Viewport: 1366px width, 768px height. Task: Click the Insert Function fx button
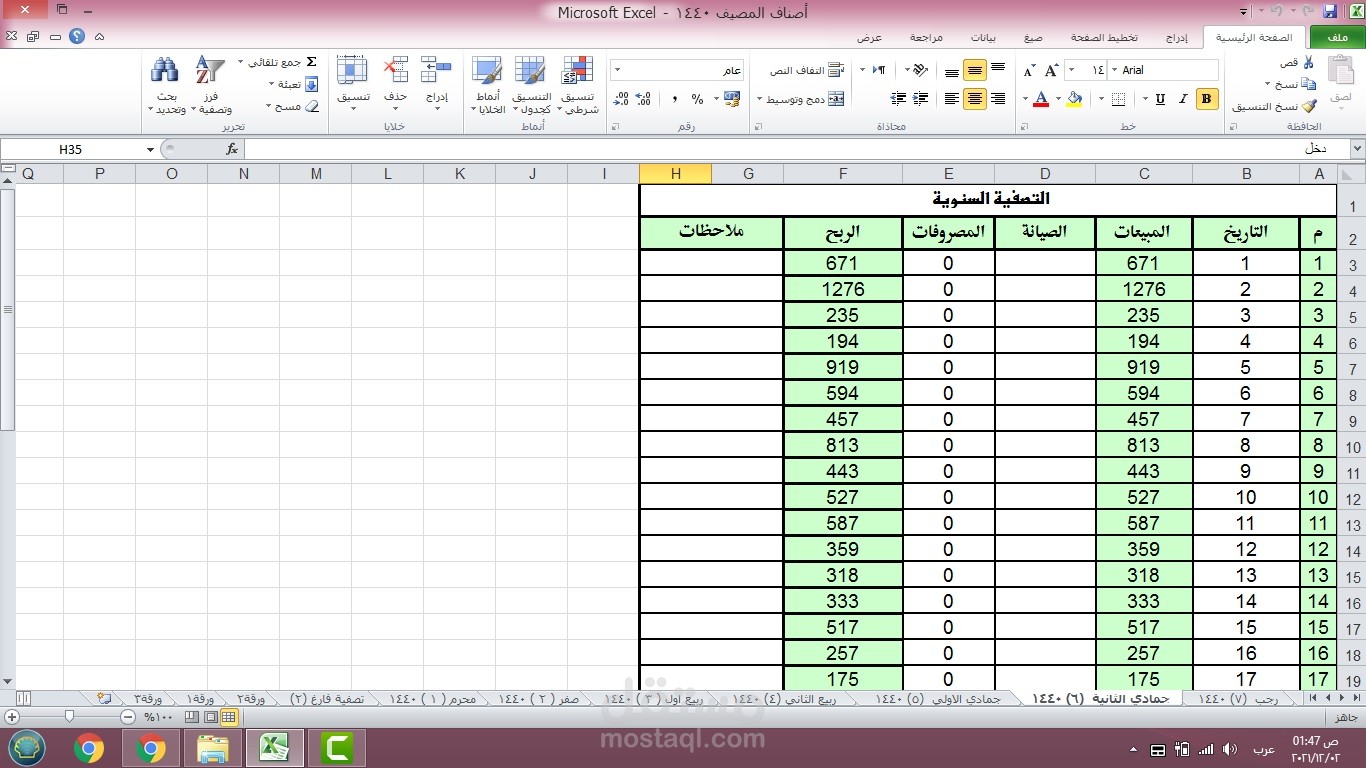point(232,149)
